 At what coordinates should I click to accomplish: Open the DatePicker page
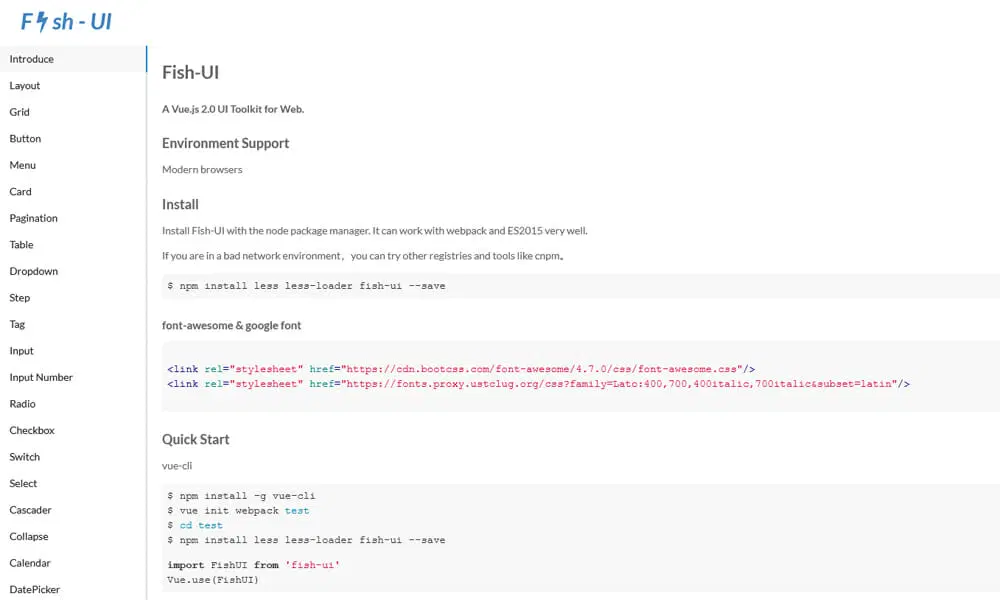pos(73,589)
